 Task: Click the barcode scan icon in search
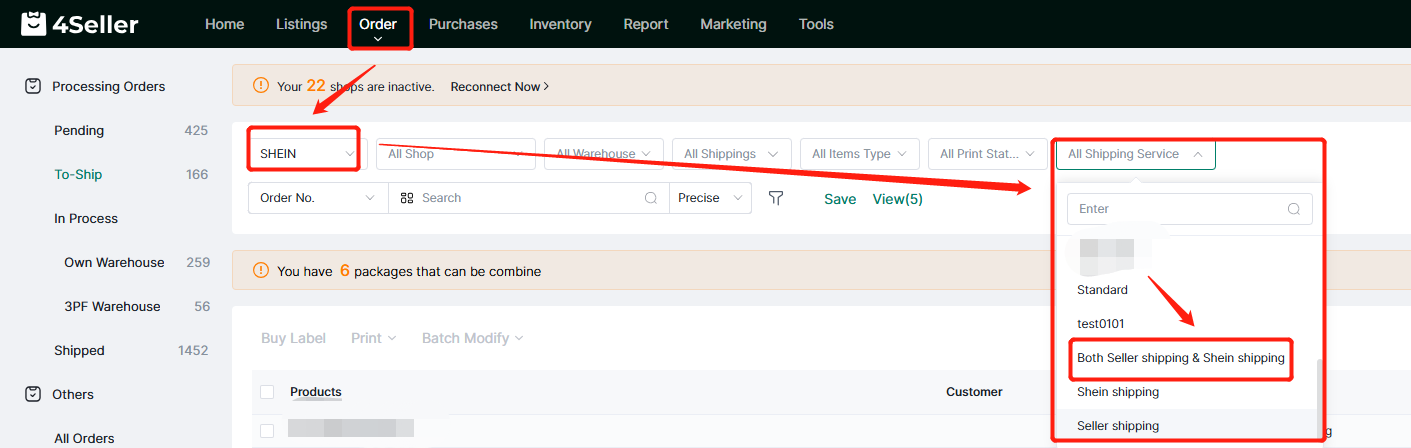point(407,198)
